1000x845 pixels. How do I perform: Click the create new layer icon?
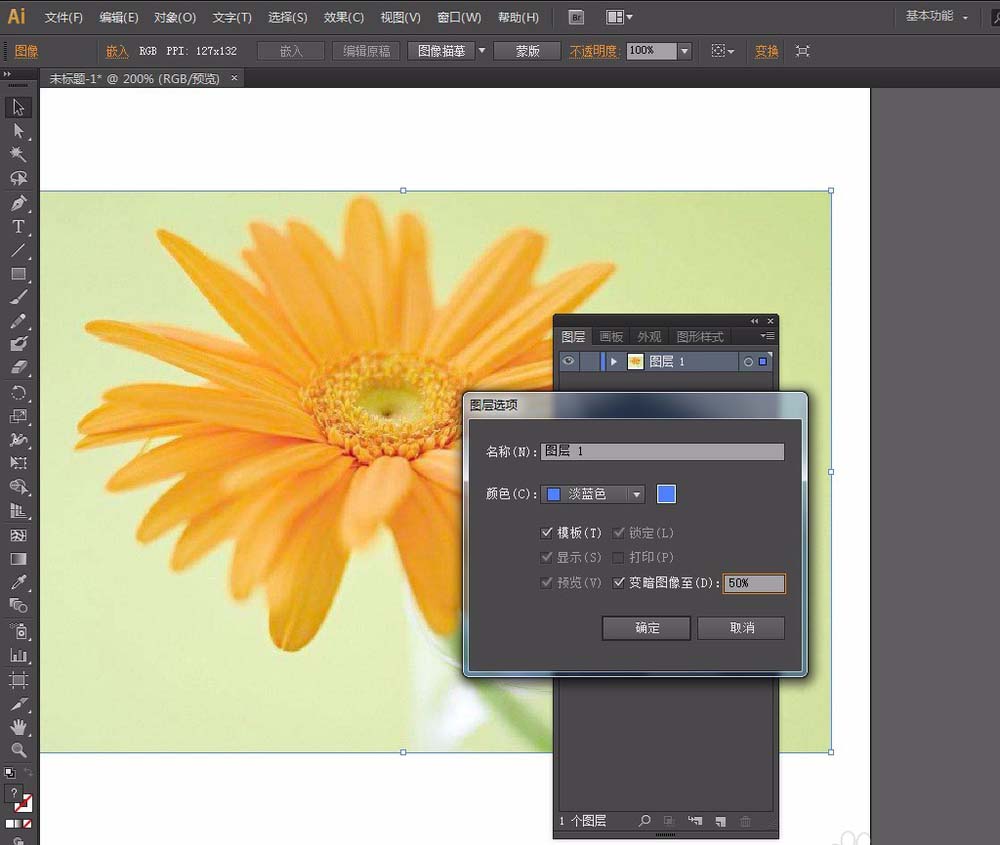[721, 821]
